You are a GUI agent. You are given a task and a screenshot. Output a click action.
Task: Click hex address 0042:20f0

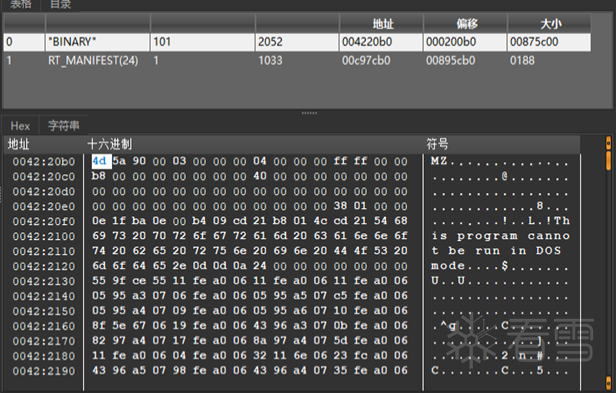[x=44, y=221]
